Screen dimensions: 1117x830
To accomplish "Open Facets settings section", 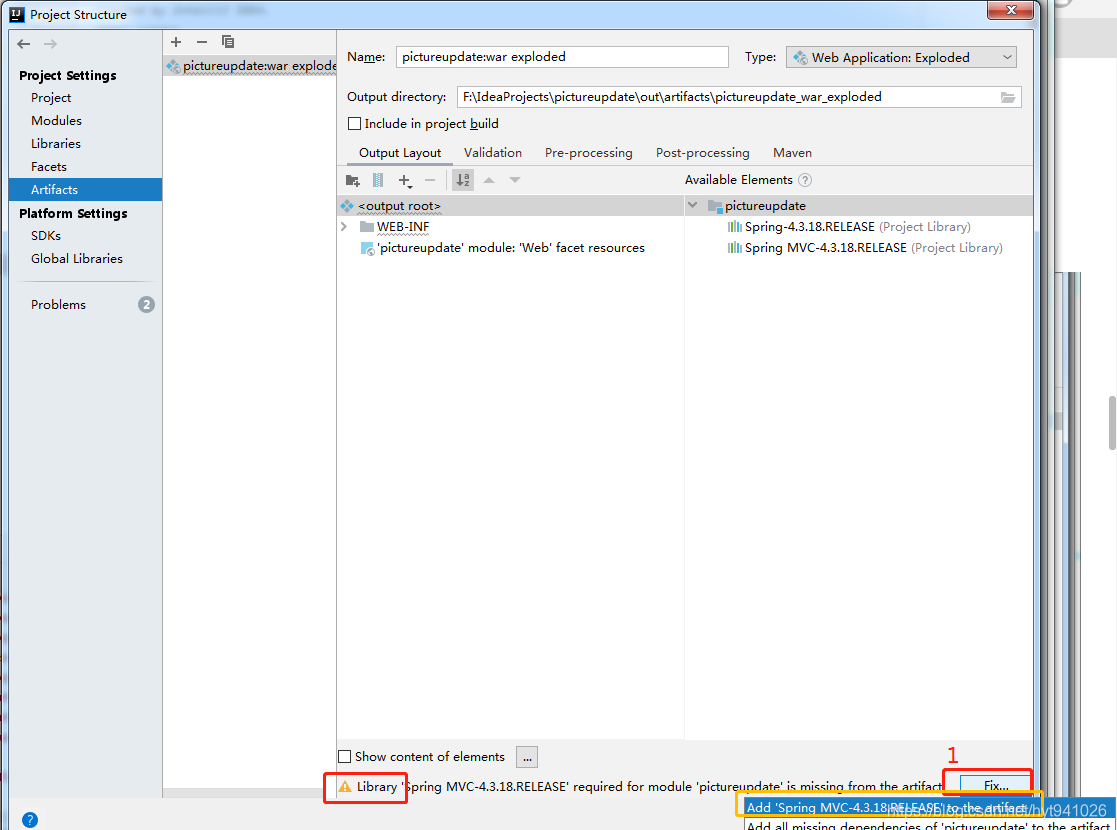I will (x=48, y=167).
